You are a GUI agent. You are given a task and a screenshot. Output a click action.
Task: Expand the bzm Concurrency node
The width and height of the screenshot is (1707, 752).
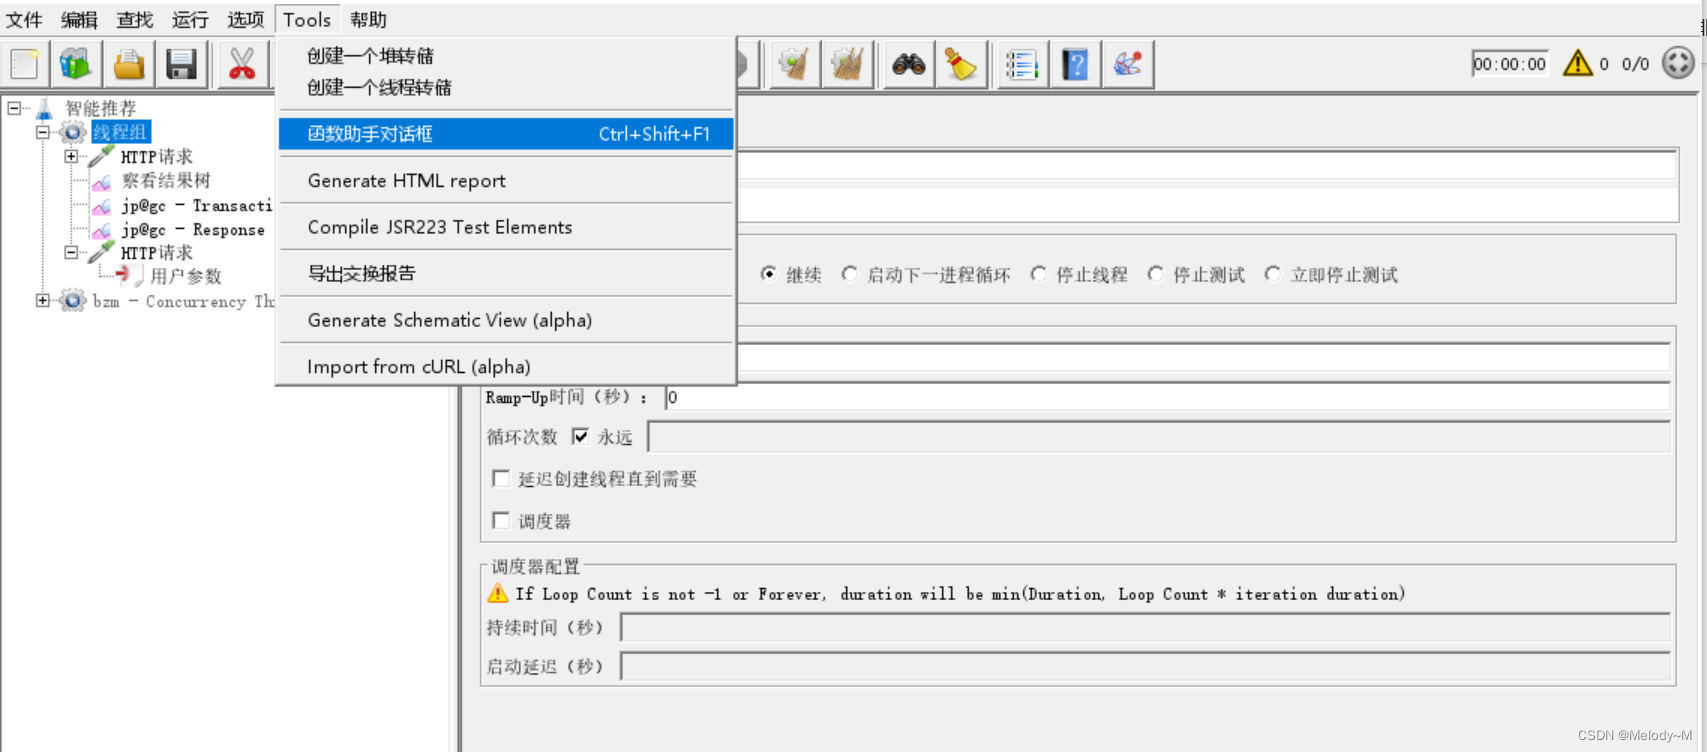pos(43,300)
